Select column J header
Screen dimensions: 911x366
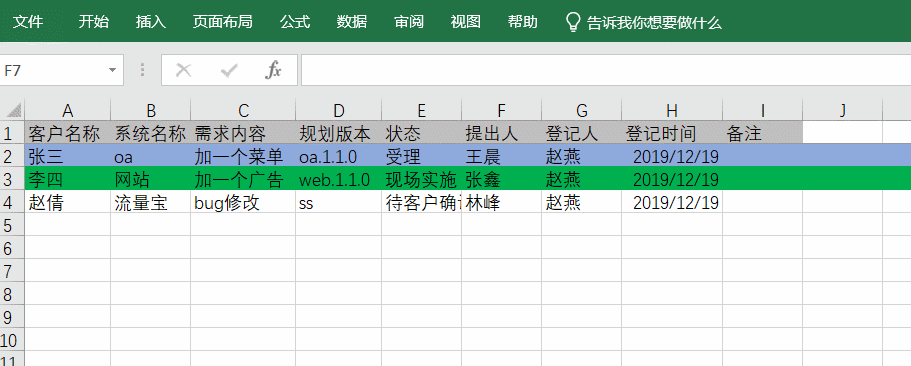pyautogui.click(x=842, y=110)
